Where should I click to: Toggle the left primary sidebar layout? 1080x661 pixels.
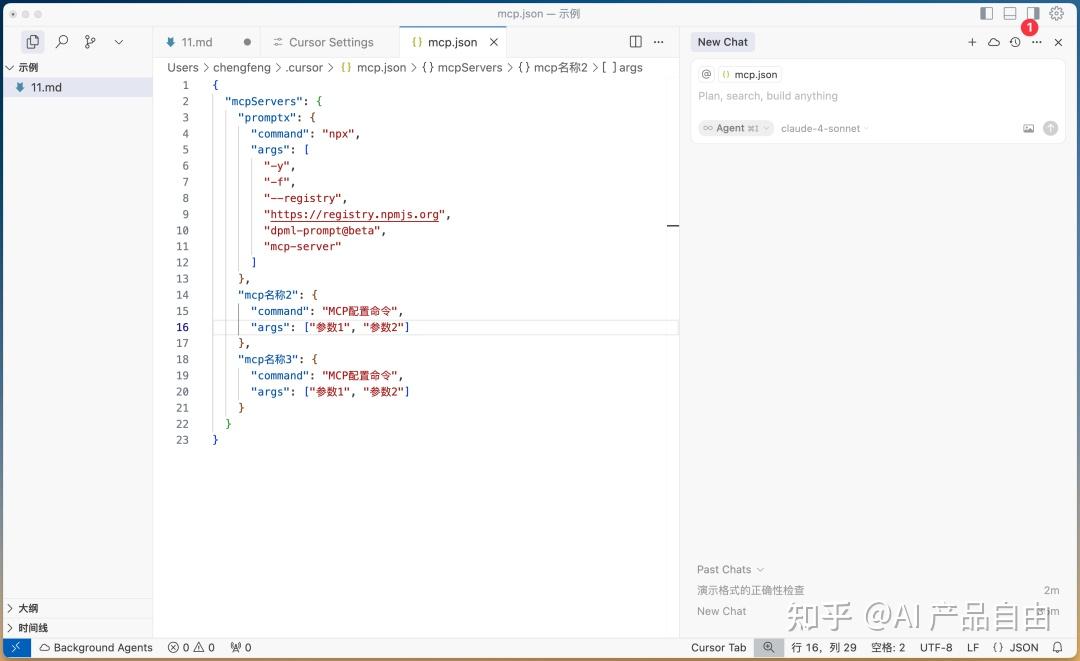pyautogui.click(x=986, y=13)
